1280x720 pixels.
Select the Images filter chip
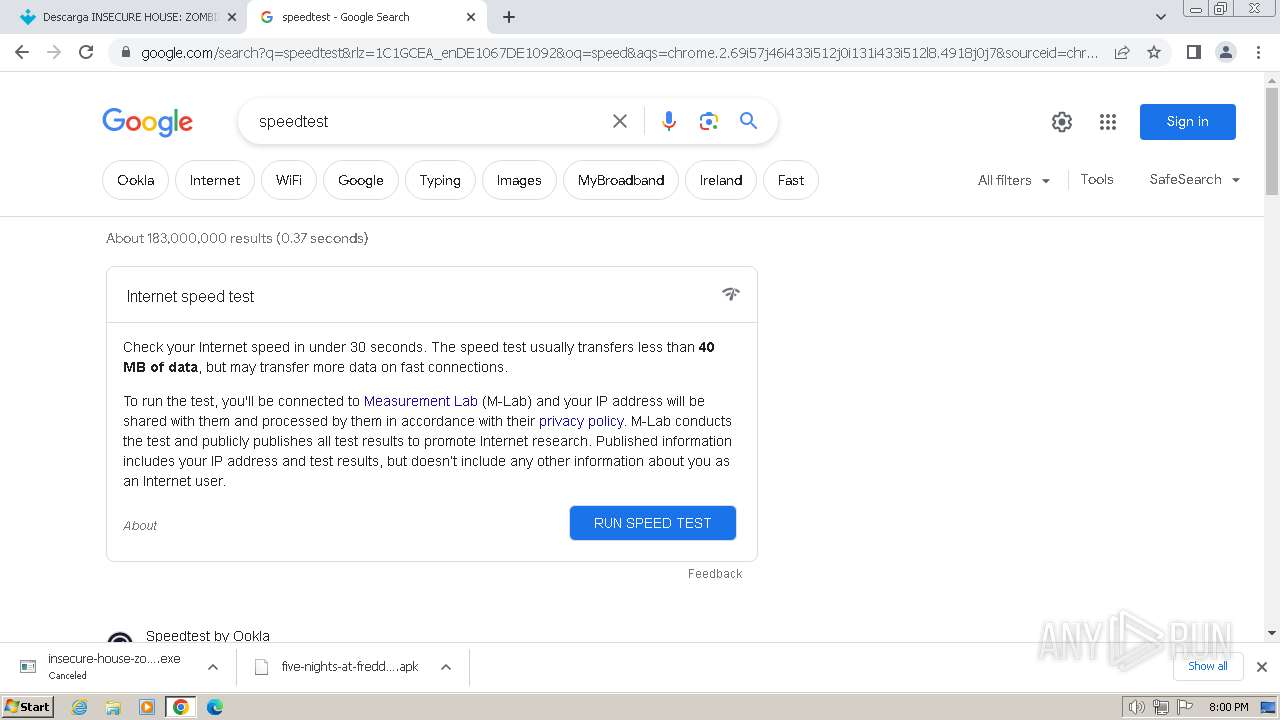(519, 180)
